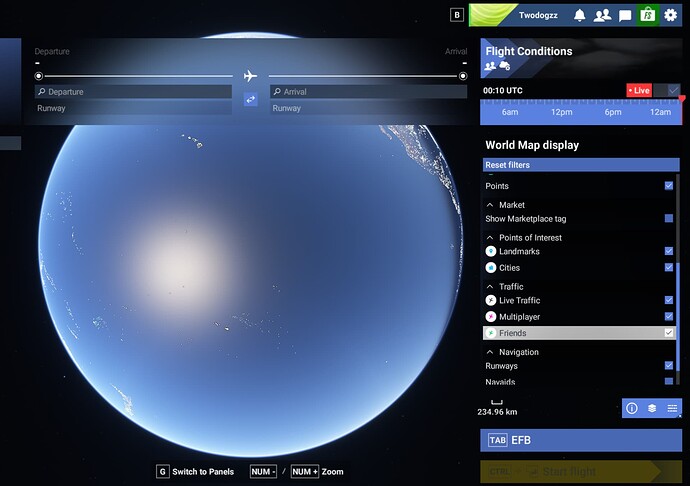Enable Show Marketplace tag checkbox

669,218
